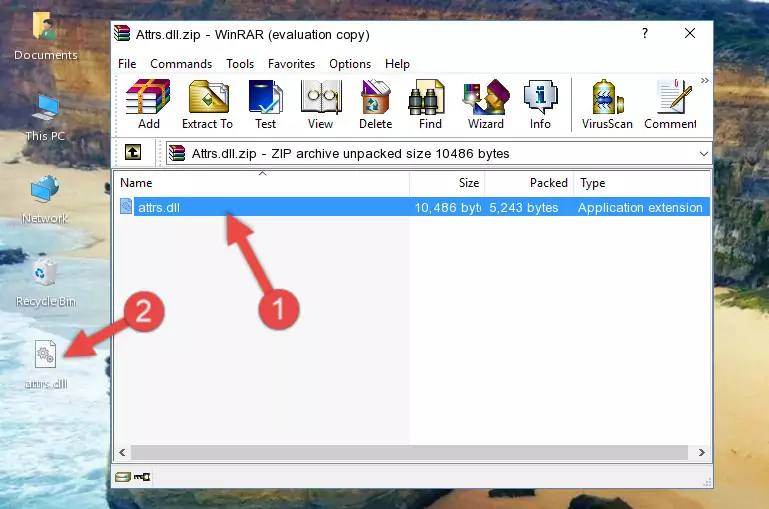769x509 pixels.
Task: Select the Recycle Bin desktop icon
Action: tap(45, 283)
